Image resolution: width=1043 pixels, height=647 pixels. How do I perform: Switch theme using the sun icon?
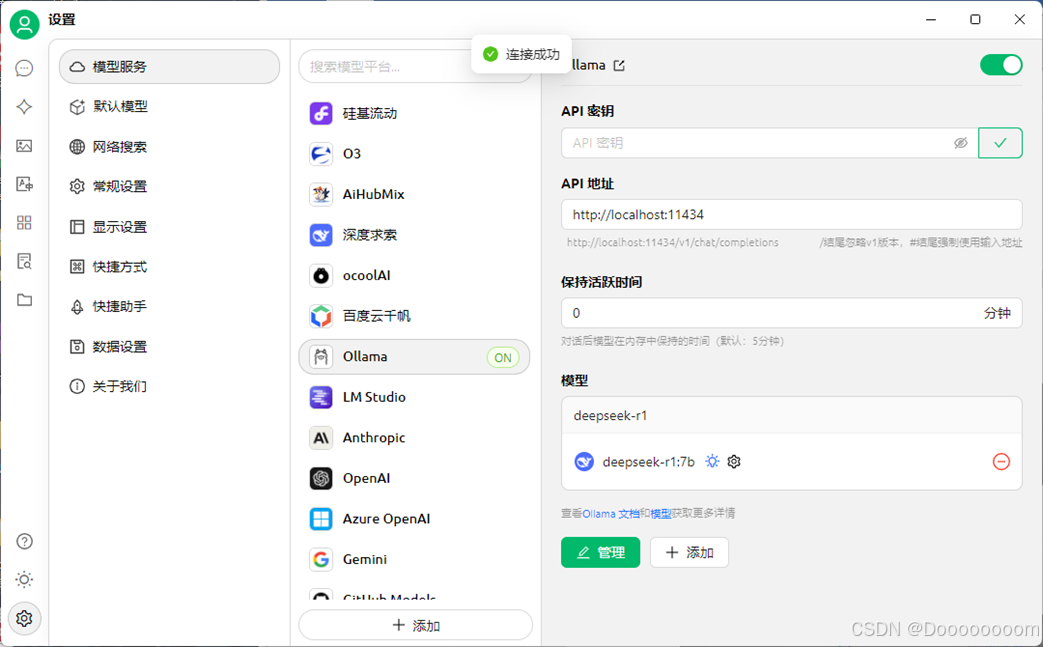[25, 580]
